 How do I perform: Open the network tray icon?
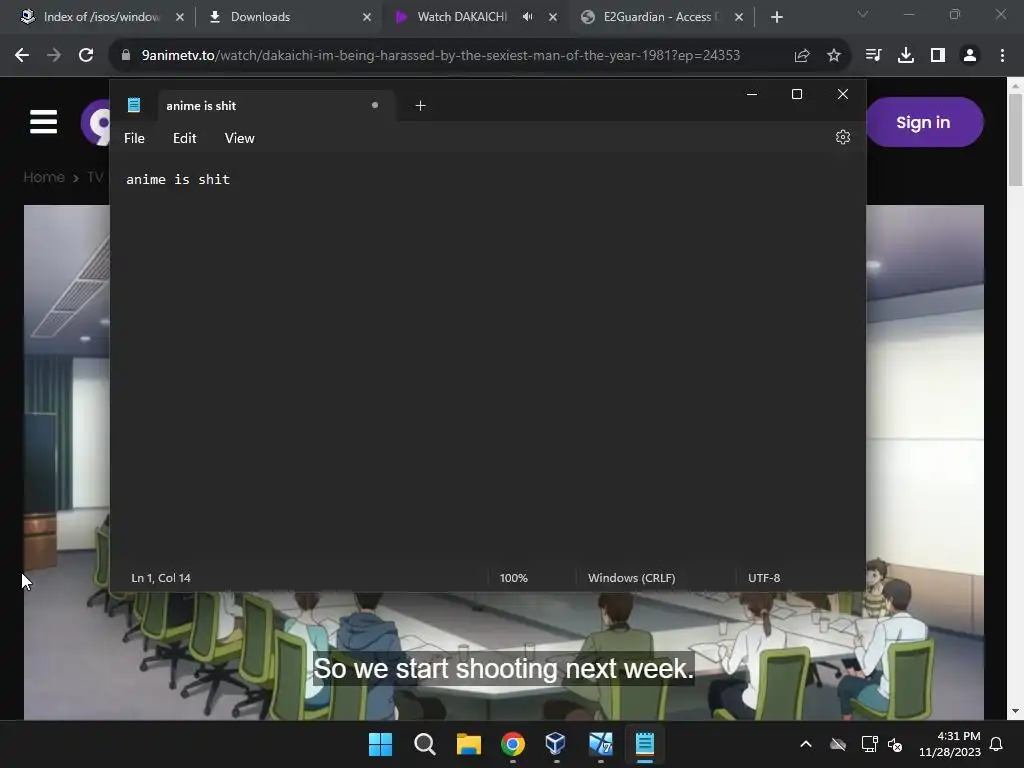(x=869, y=744)
